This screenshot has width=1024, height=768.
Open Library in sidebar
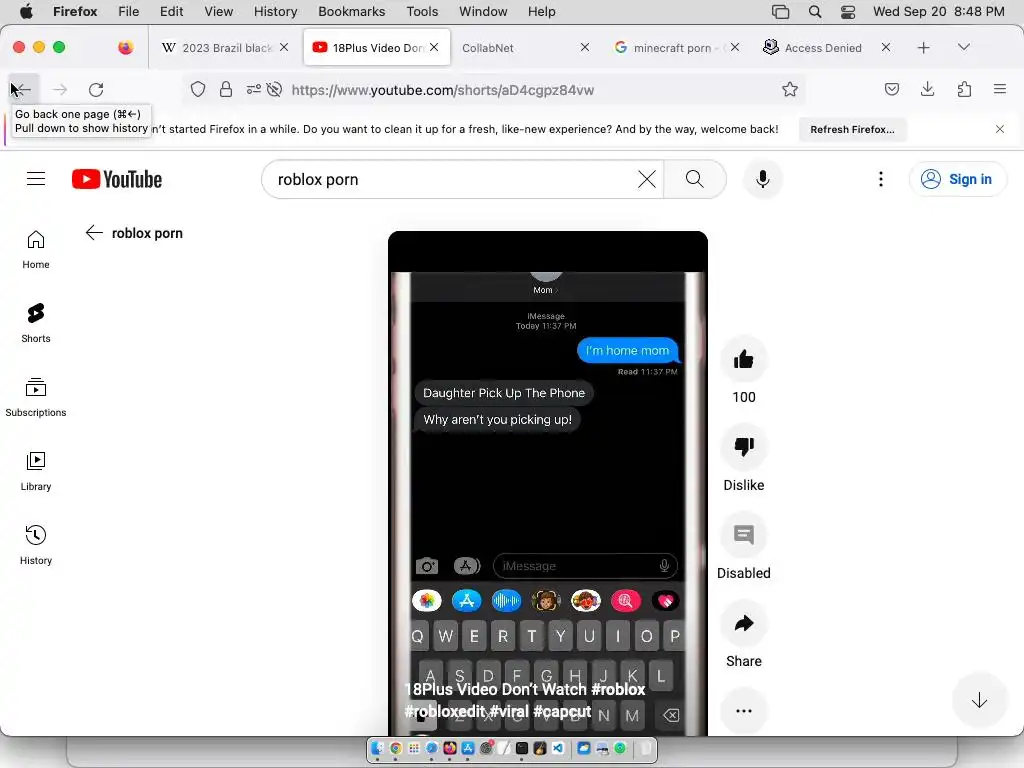(36, 471)
